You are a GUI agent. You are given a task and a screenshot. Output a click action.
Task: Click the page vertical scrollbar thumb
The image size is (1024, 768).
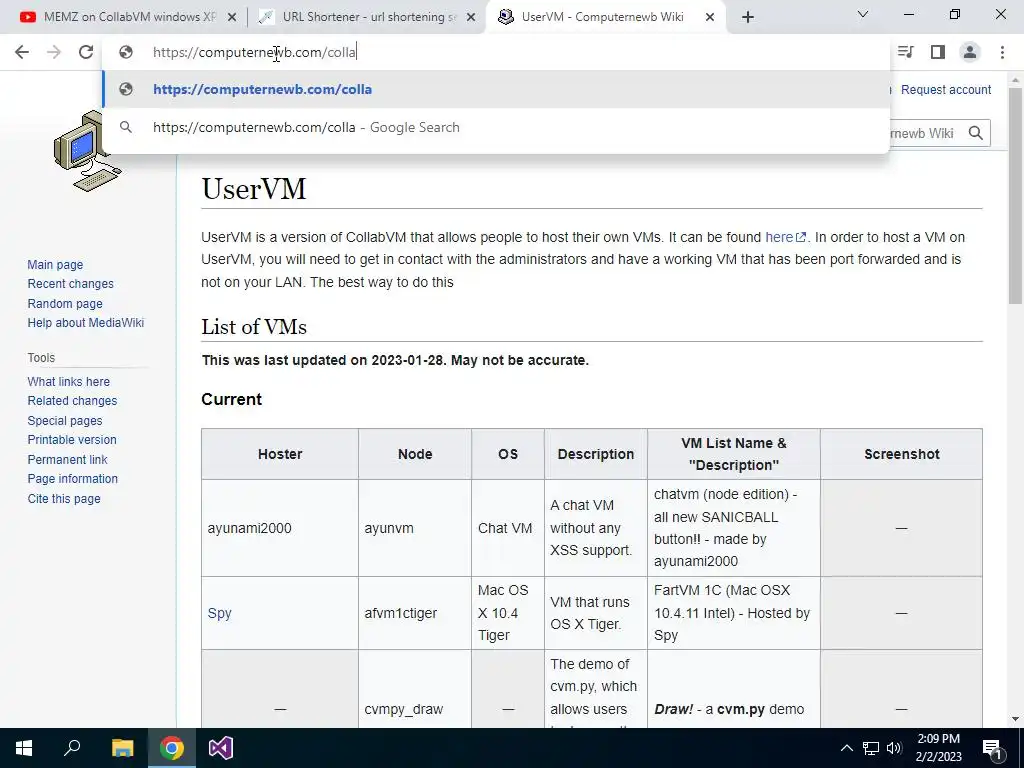pyautogui.click(x=1015, y=196)
